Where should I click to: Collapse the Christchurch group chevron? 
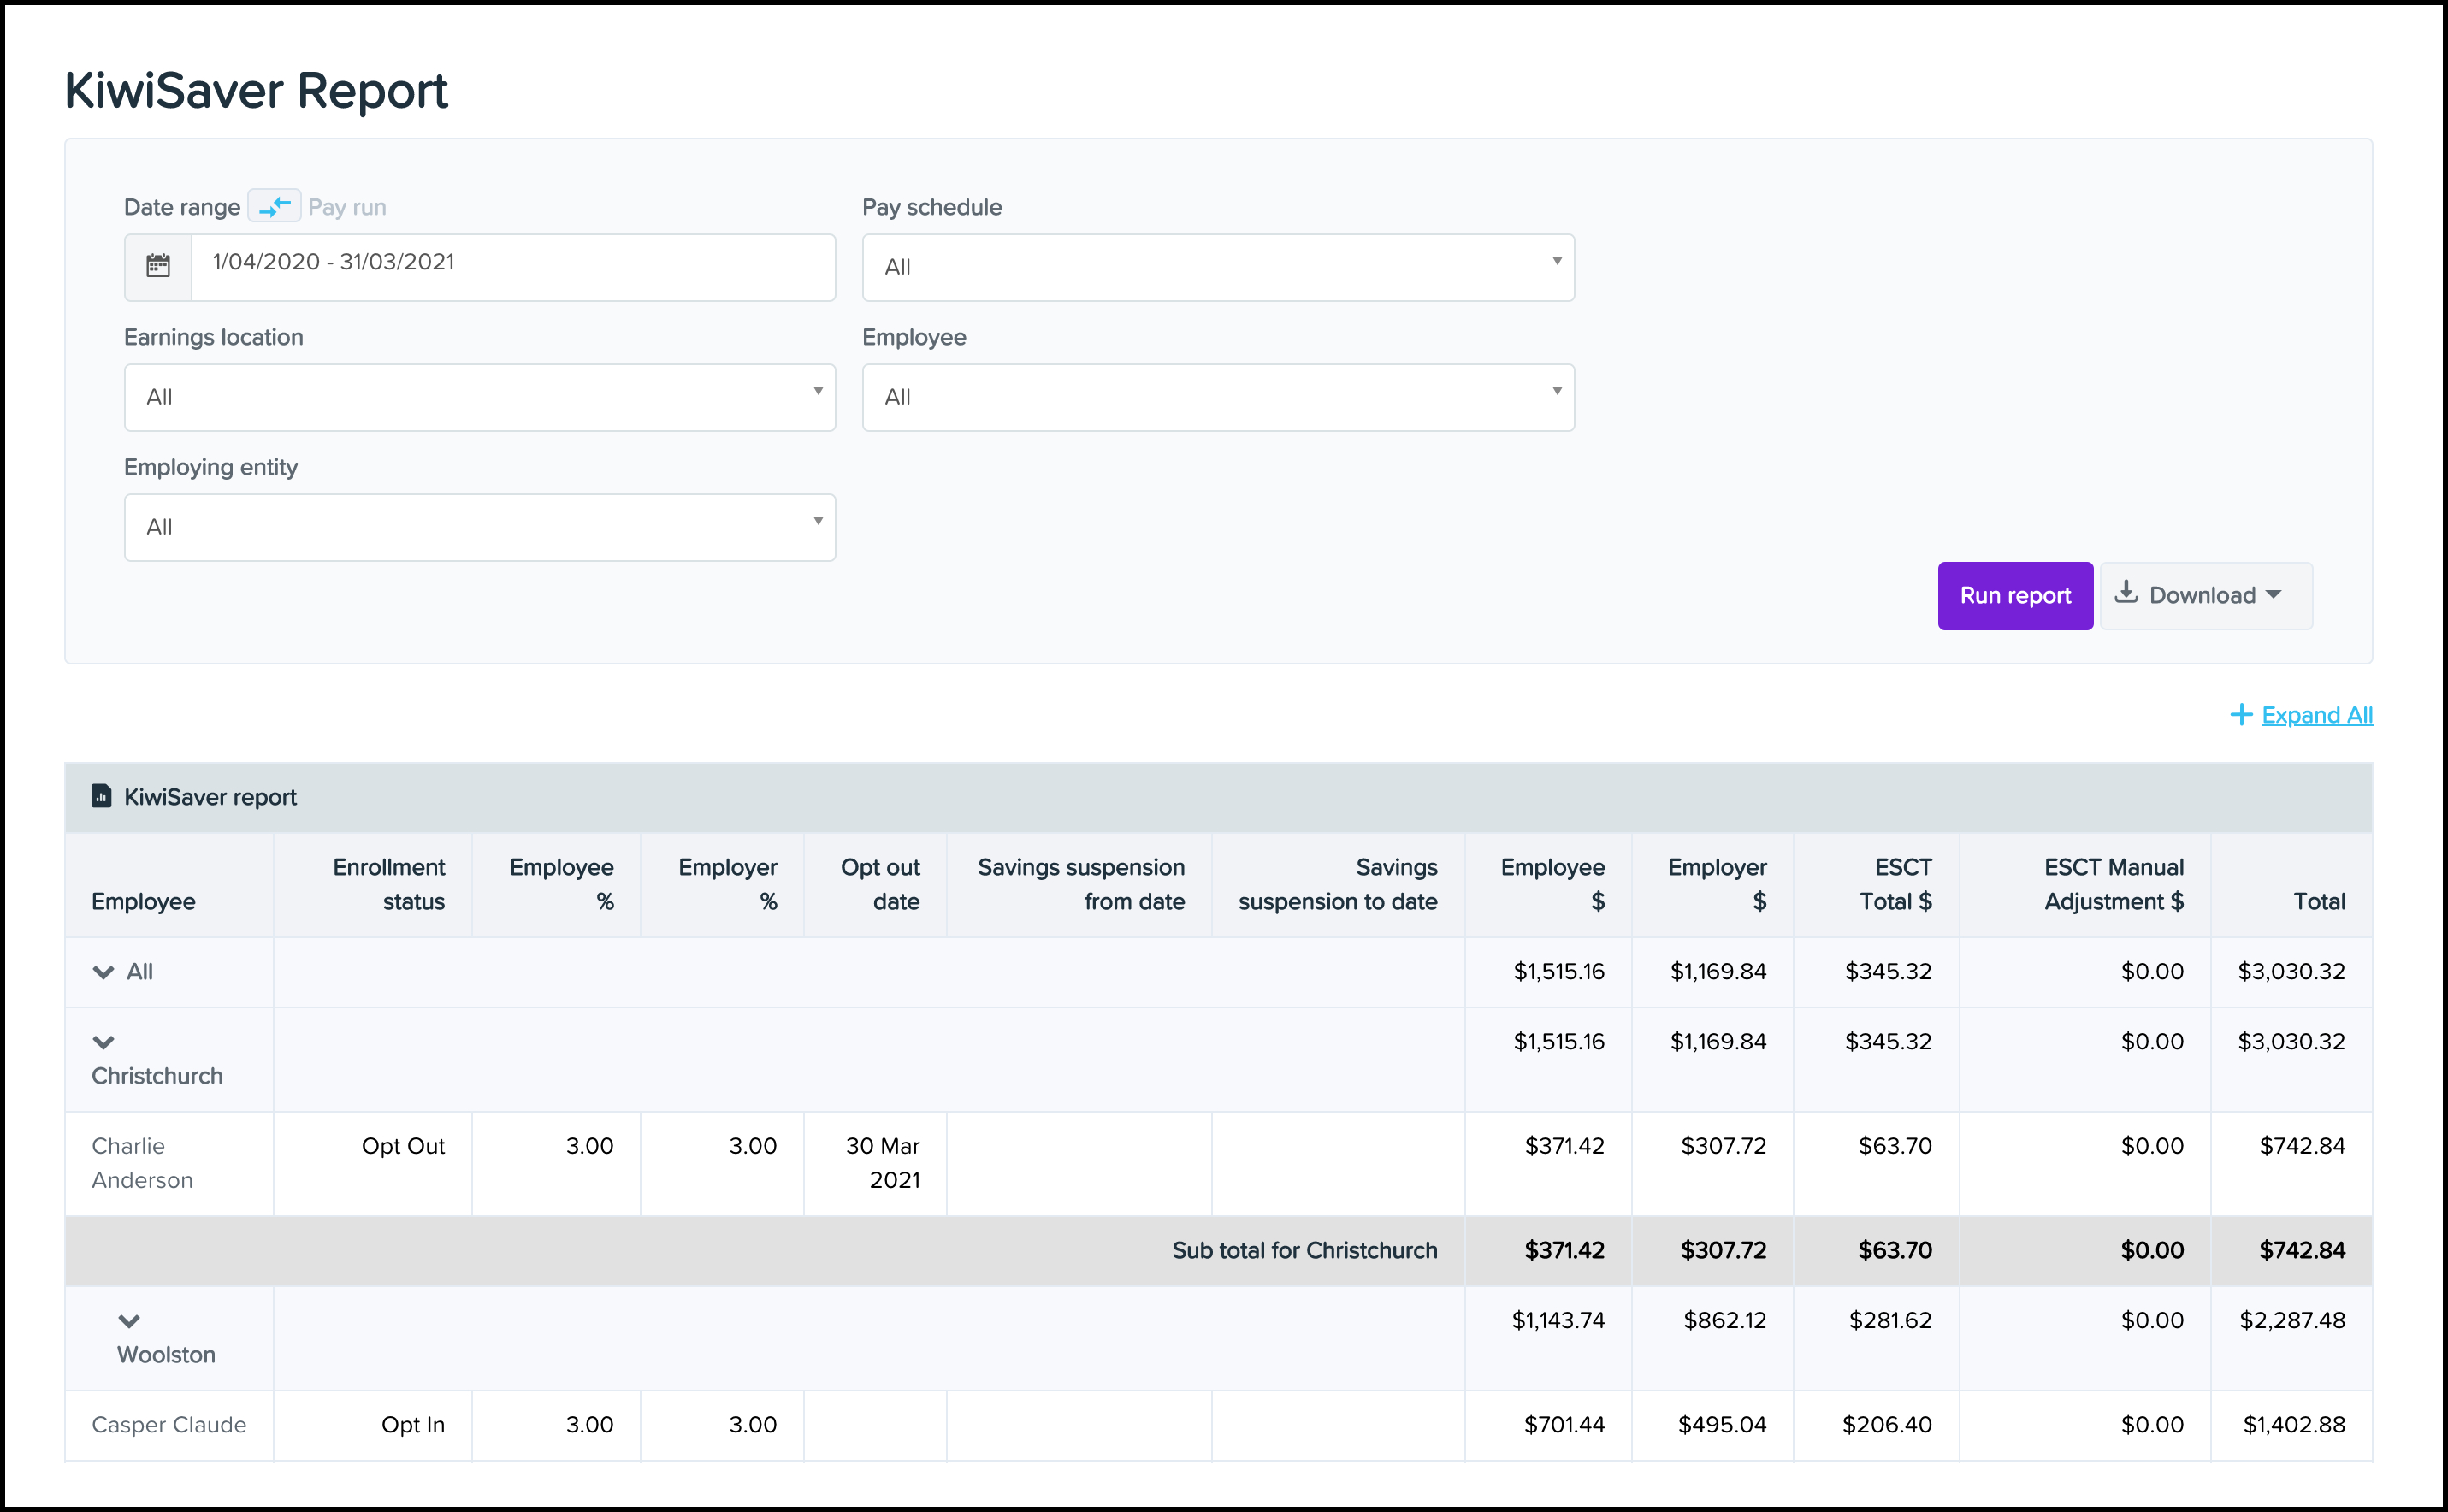103,1042
